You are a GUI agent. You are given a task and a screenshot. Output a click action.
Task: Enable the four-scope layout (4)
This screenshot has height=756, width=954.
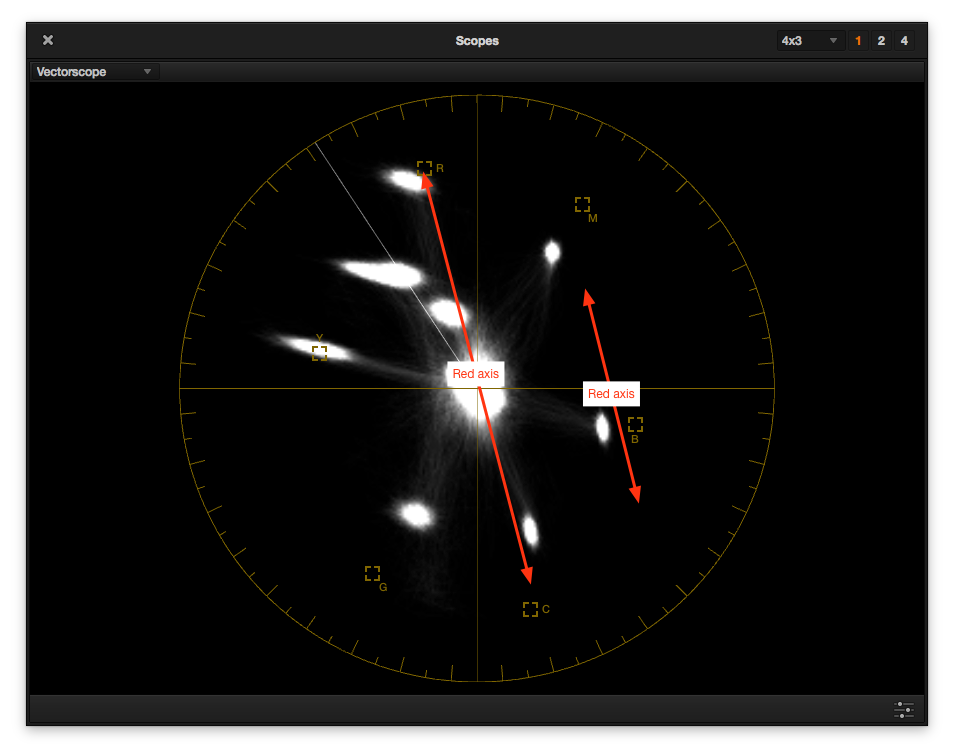(x=904, y=41)
